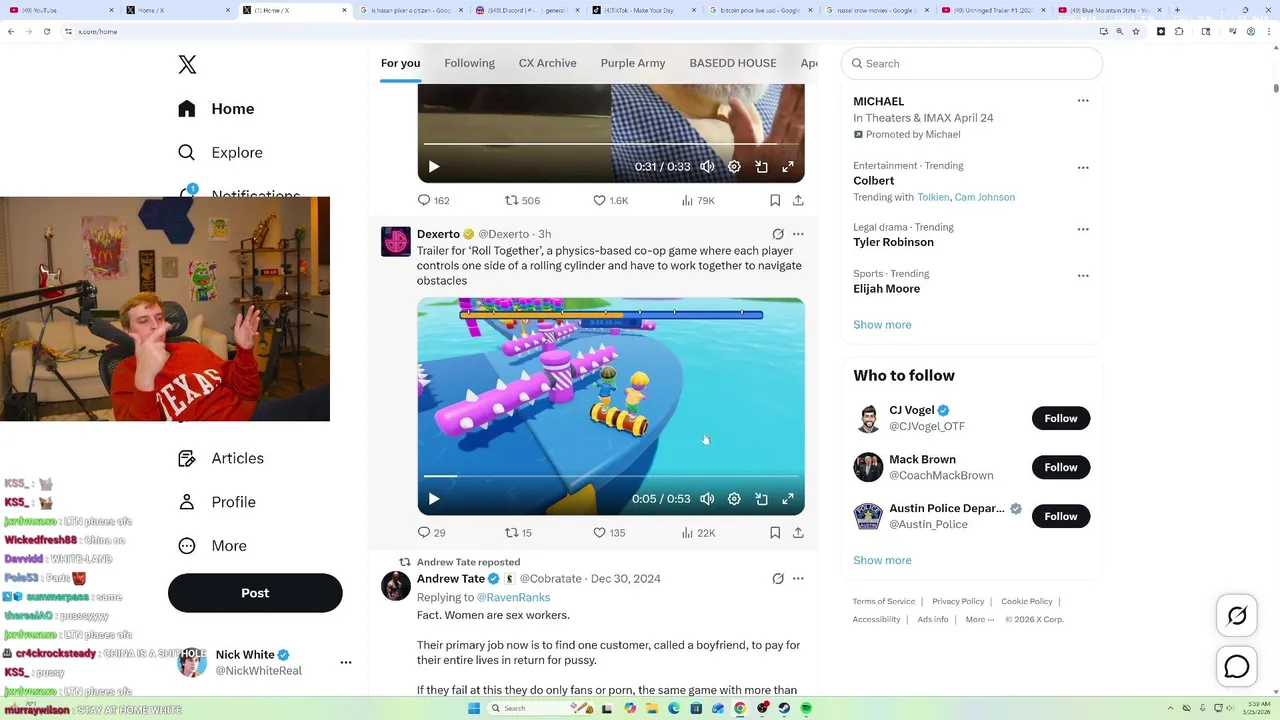Open the @RavenRanks mention link
This screenshot has height=720, width=1280.
(513, 597)
